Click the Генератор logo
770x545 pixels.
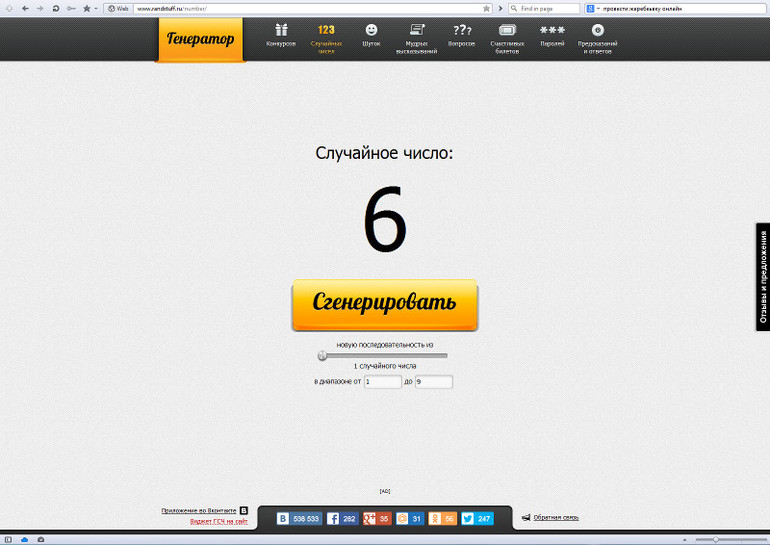click(x=200, y=40)
